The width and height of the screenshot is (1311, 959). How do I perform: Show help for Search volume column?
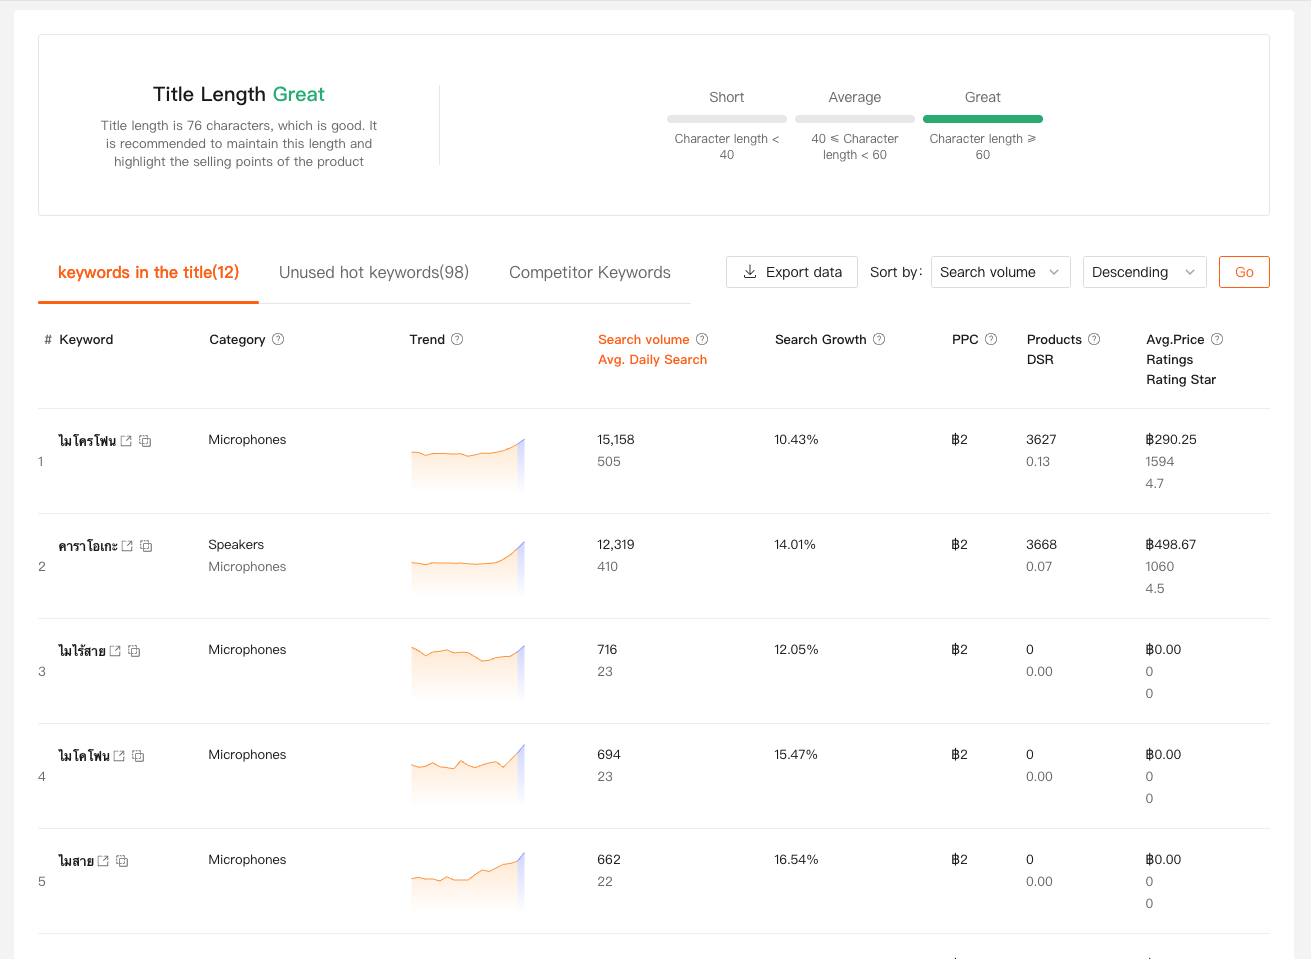[x=702, y=339]
